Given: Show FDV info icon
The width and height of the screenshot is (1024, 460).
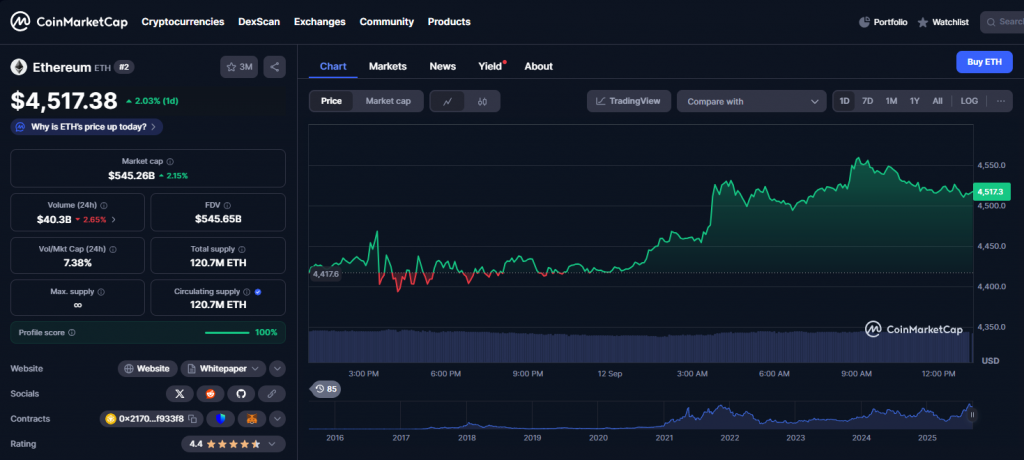Looking at the screenshot, I should pos(226,205).
